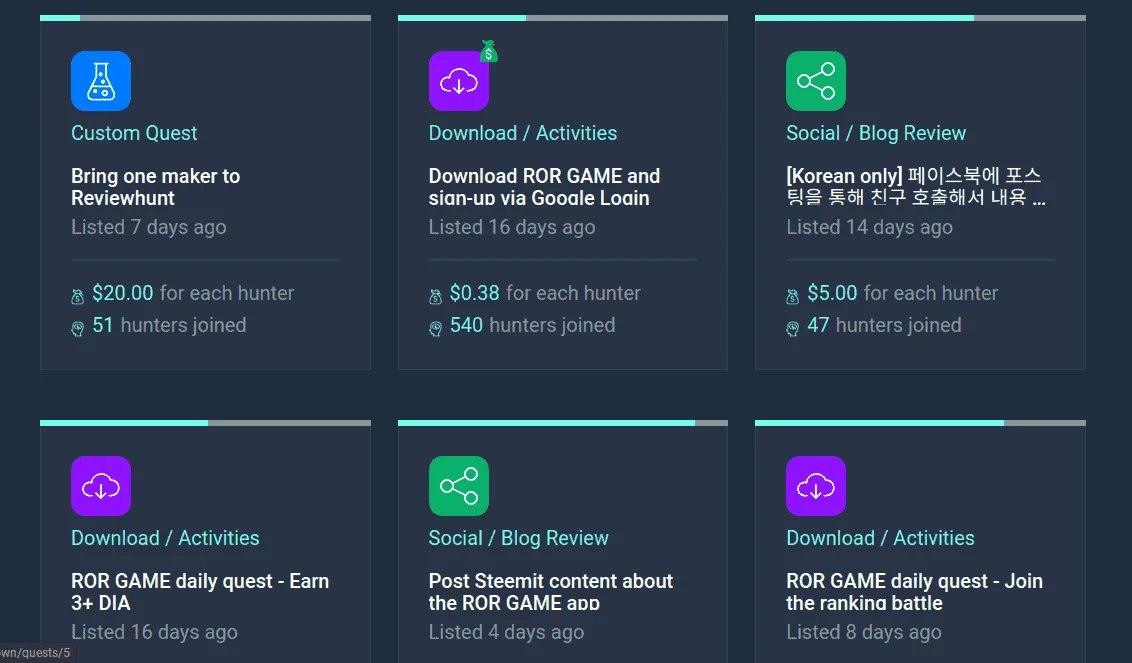Viewport: 1132px width, 663px height.
Task: Click 'Listed 7 days ago' text
Action: pyautogui.click(x=149, y=228)
